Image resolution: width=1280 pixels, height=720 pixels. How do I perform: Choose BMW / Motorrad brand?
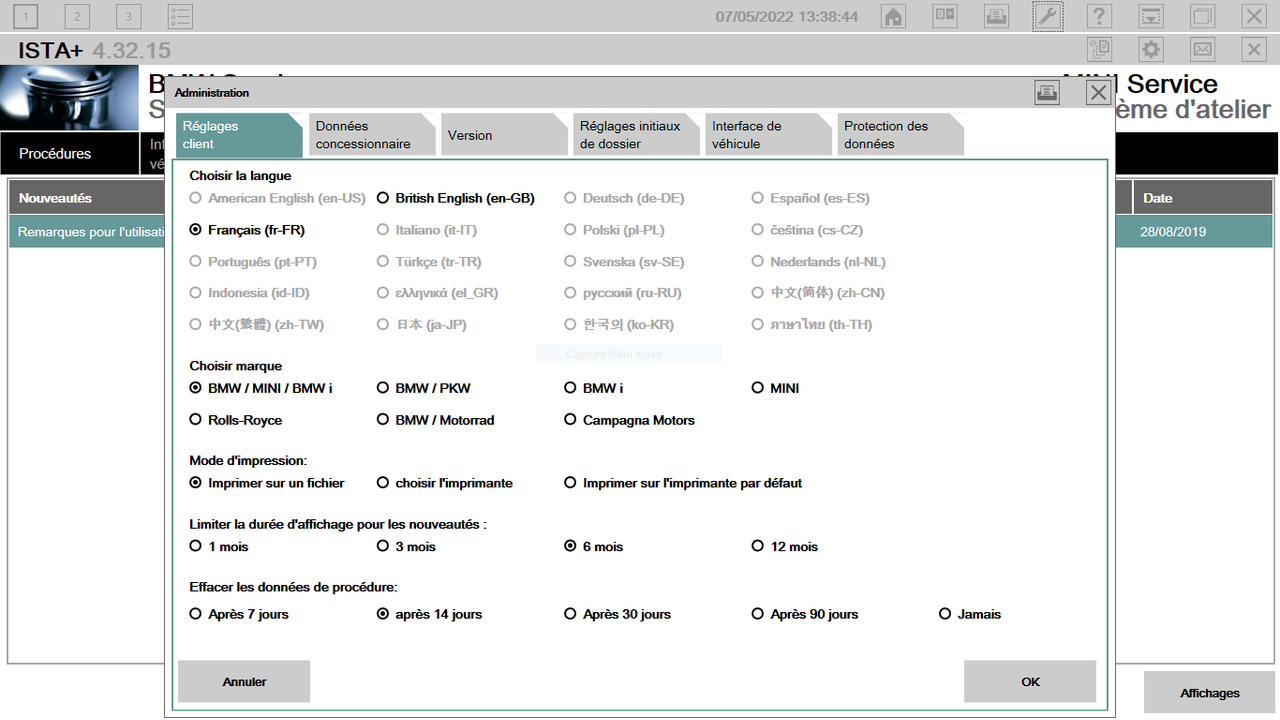coord(436,420)
